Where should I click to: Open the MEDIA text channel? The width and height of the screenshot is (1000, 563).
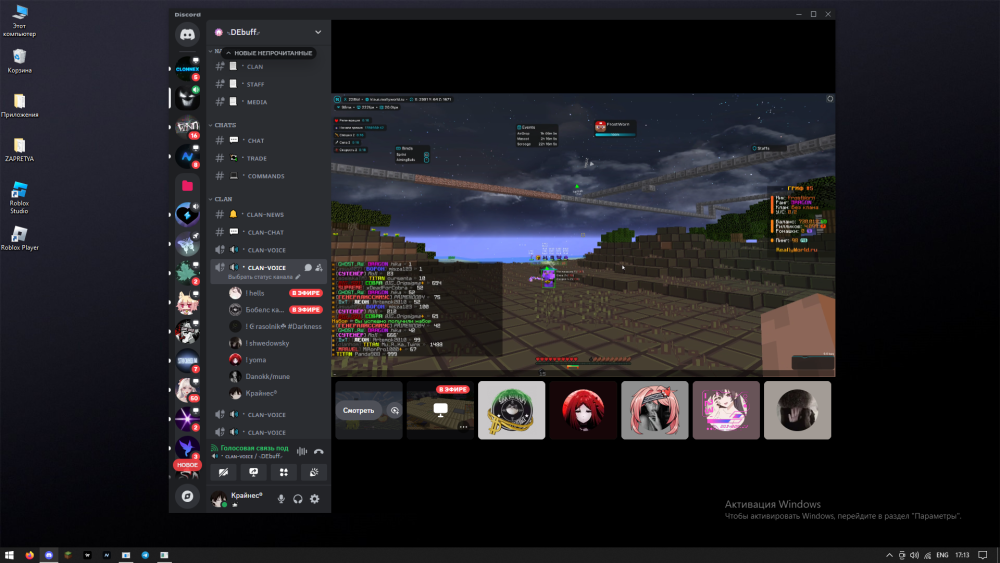pos(268,102)
